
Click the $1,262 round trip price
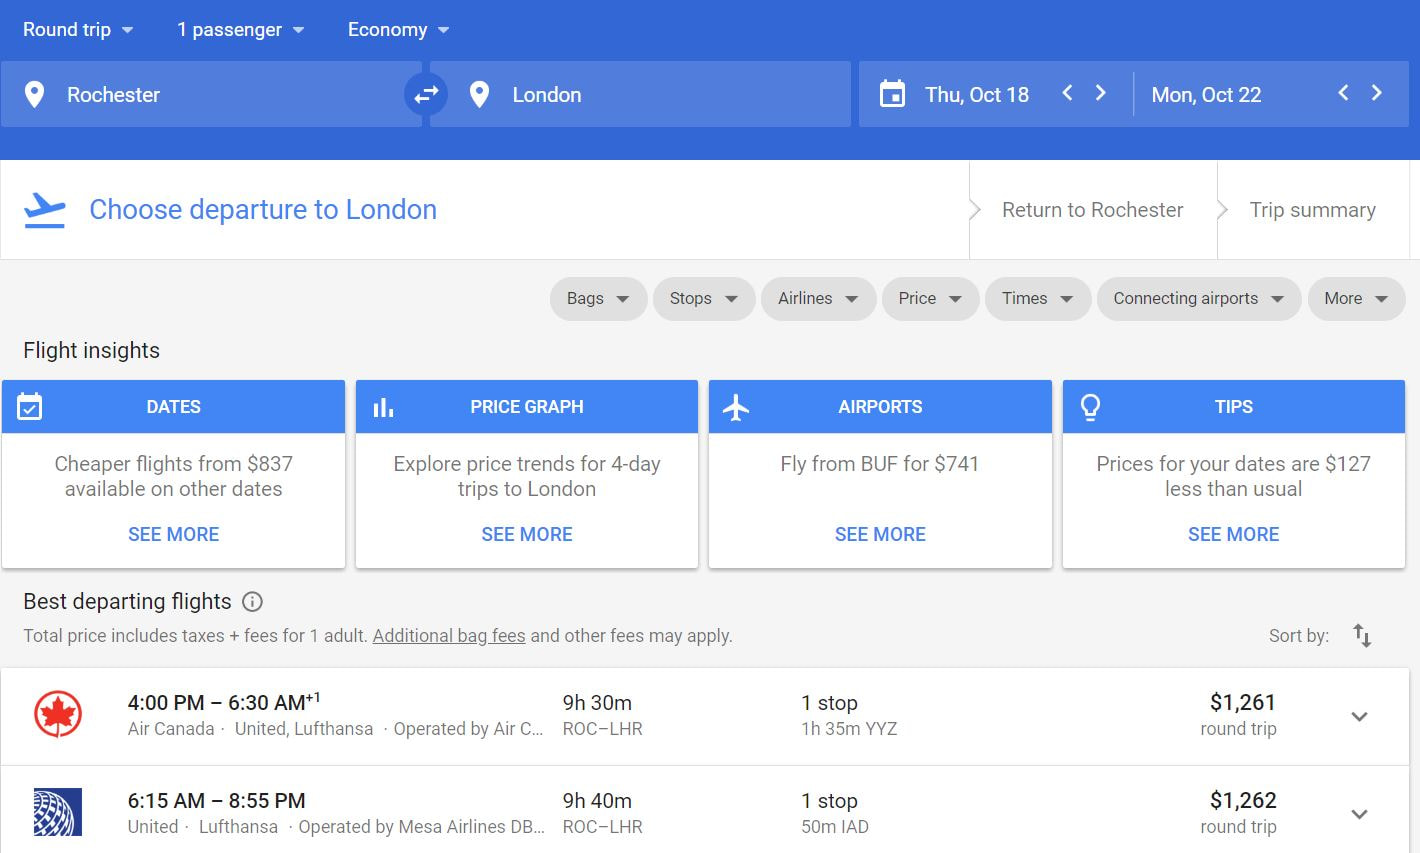[x=1242, y=801]
